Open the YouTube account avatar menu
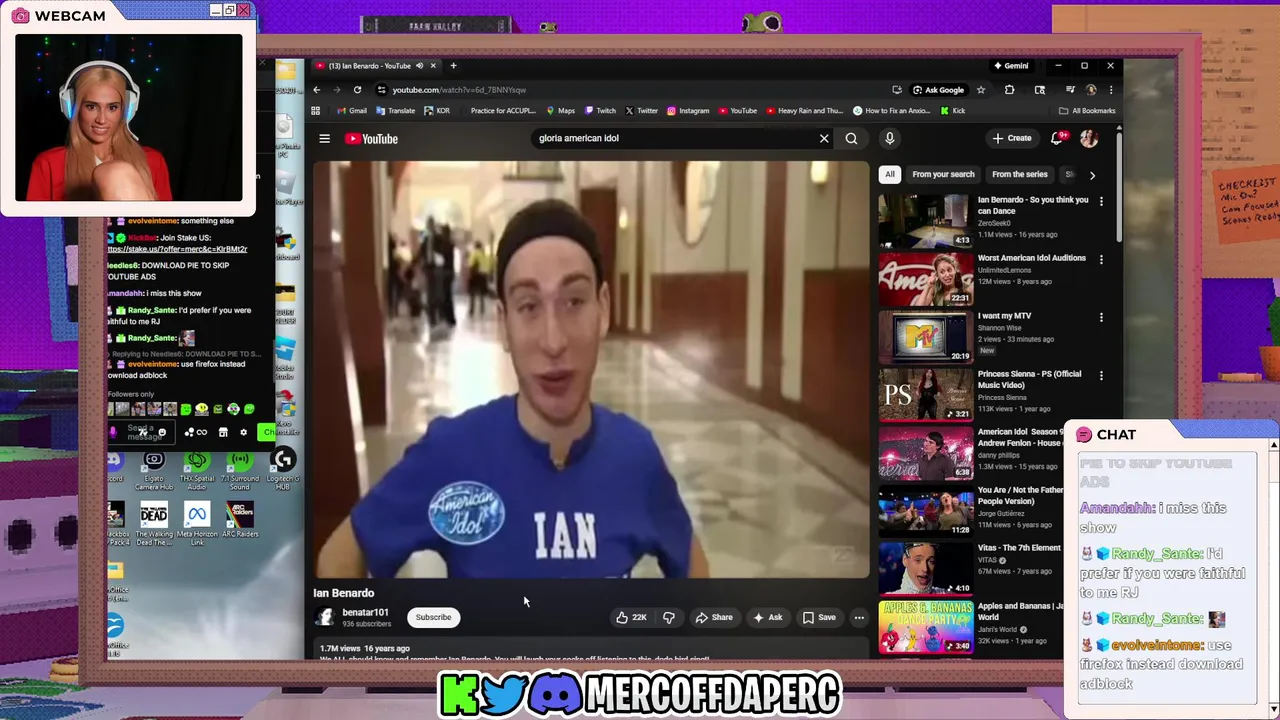 pos(1089,138)
